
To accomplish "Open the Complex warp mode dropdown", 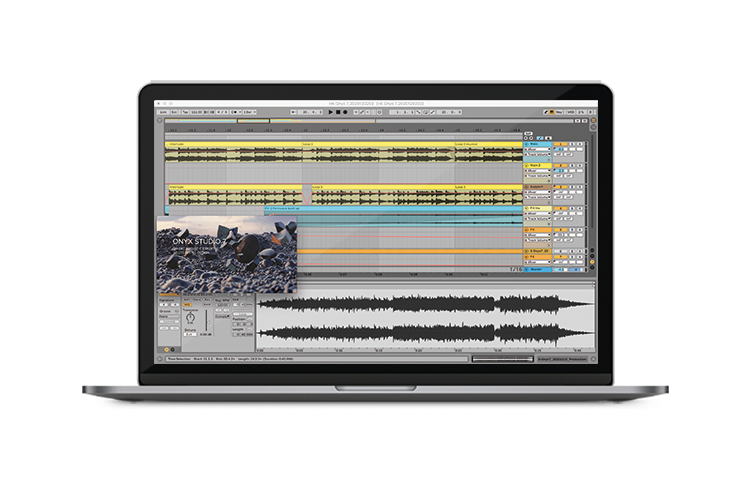I will pos(222,316).
